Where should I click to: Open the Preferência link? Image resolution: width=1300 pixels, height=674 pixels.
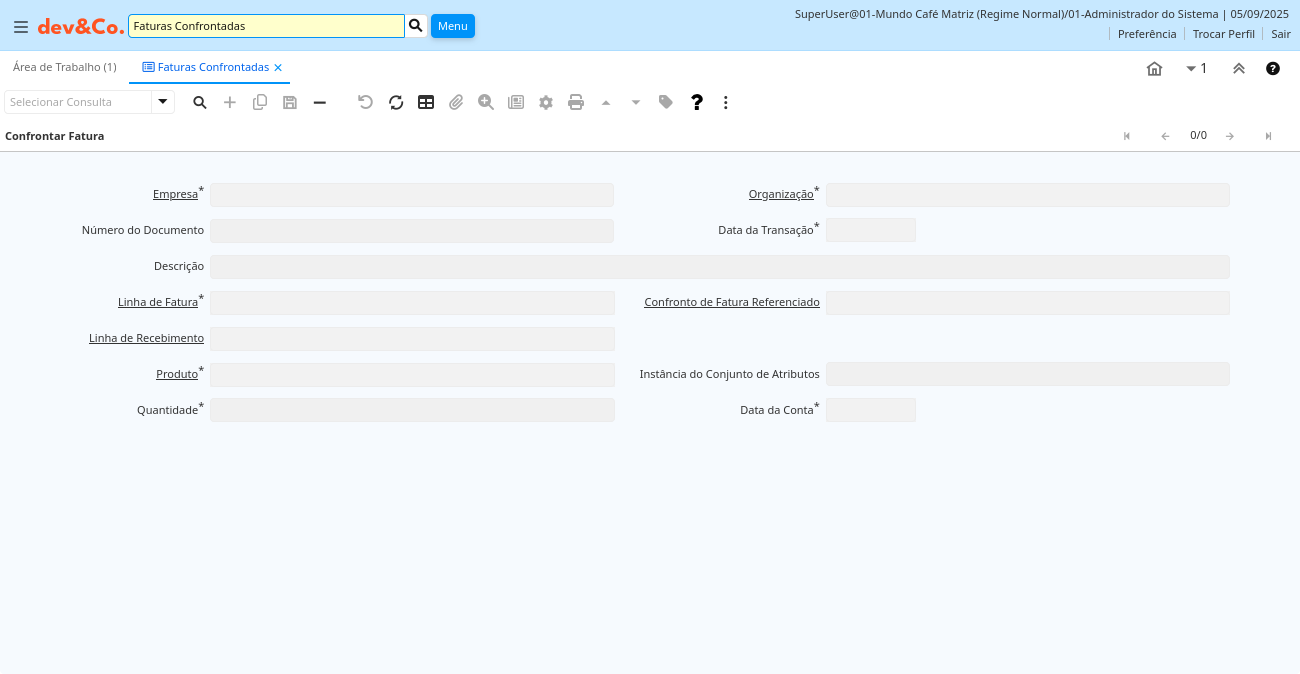[x=1146, y=34]
